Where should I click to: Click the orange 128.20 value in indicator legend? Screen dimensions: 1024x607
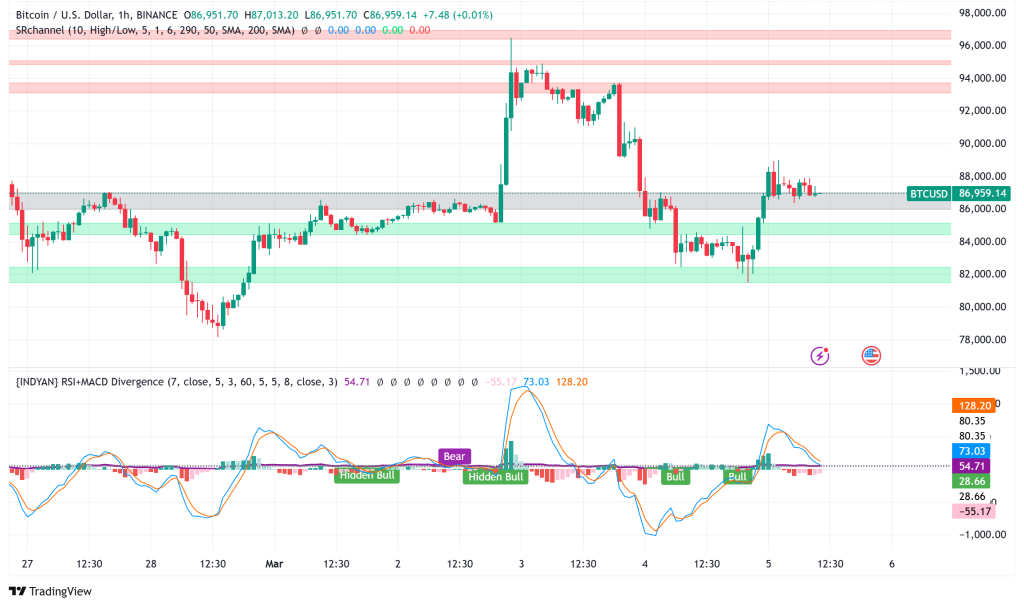(571, 382)
